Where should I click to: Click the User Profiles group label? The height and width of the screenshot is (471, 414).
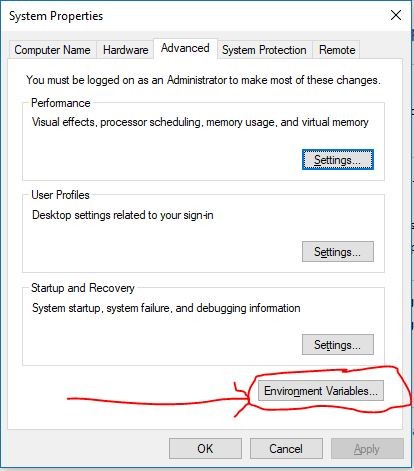(60, 195)
